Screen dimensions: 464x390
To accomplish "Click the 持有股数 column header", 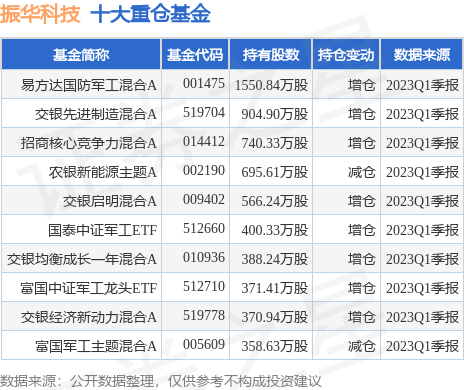I will click(x=271, y=55).
